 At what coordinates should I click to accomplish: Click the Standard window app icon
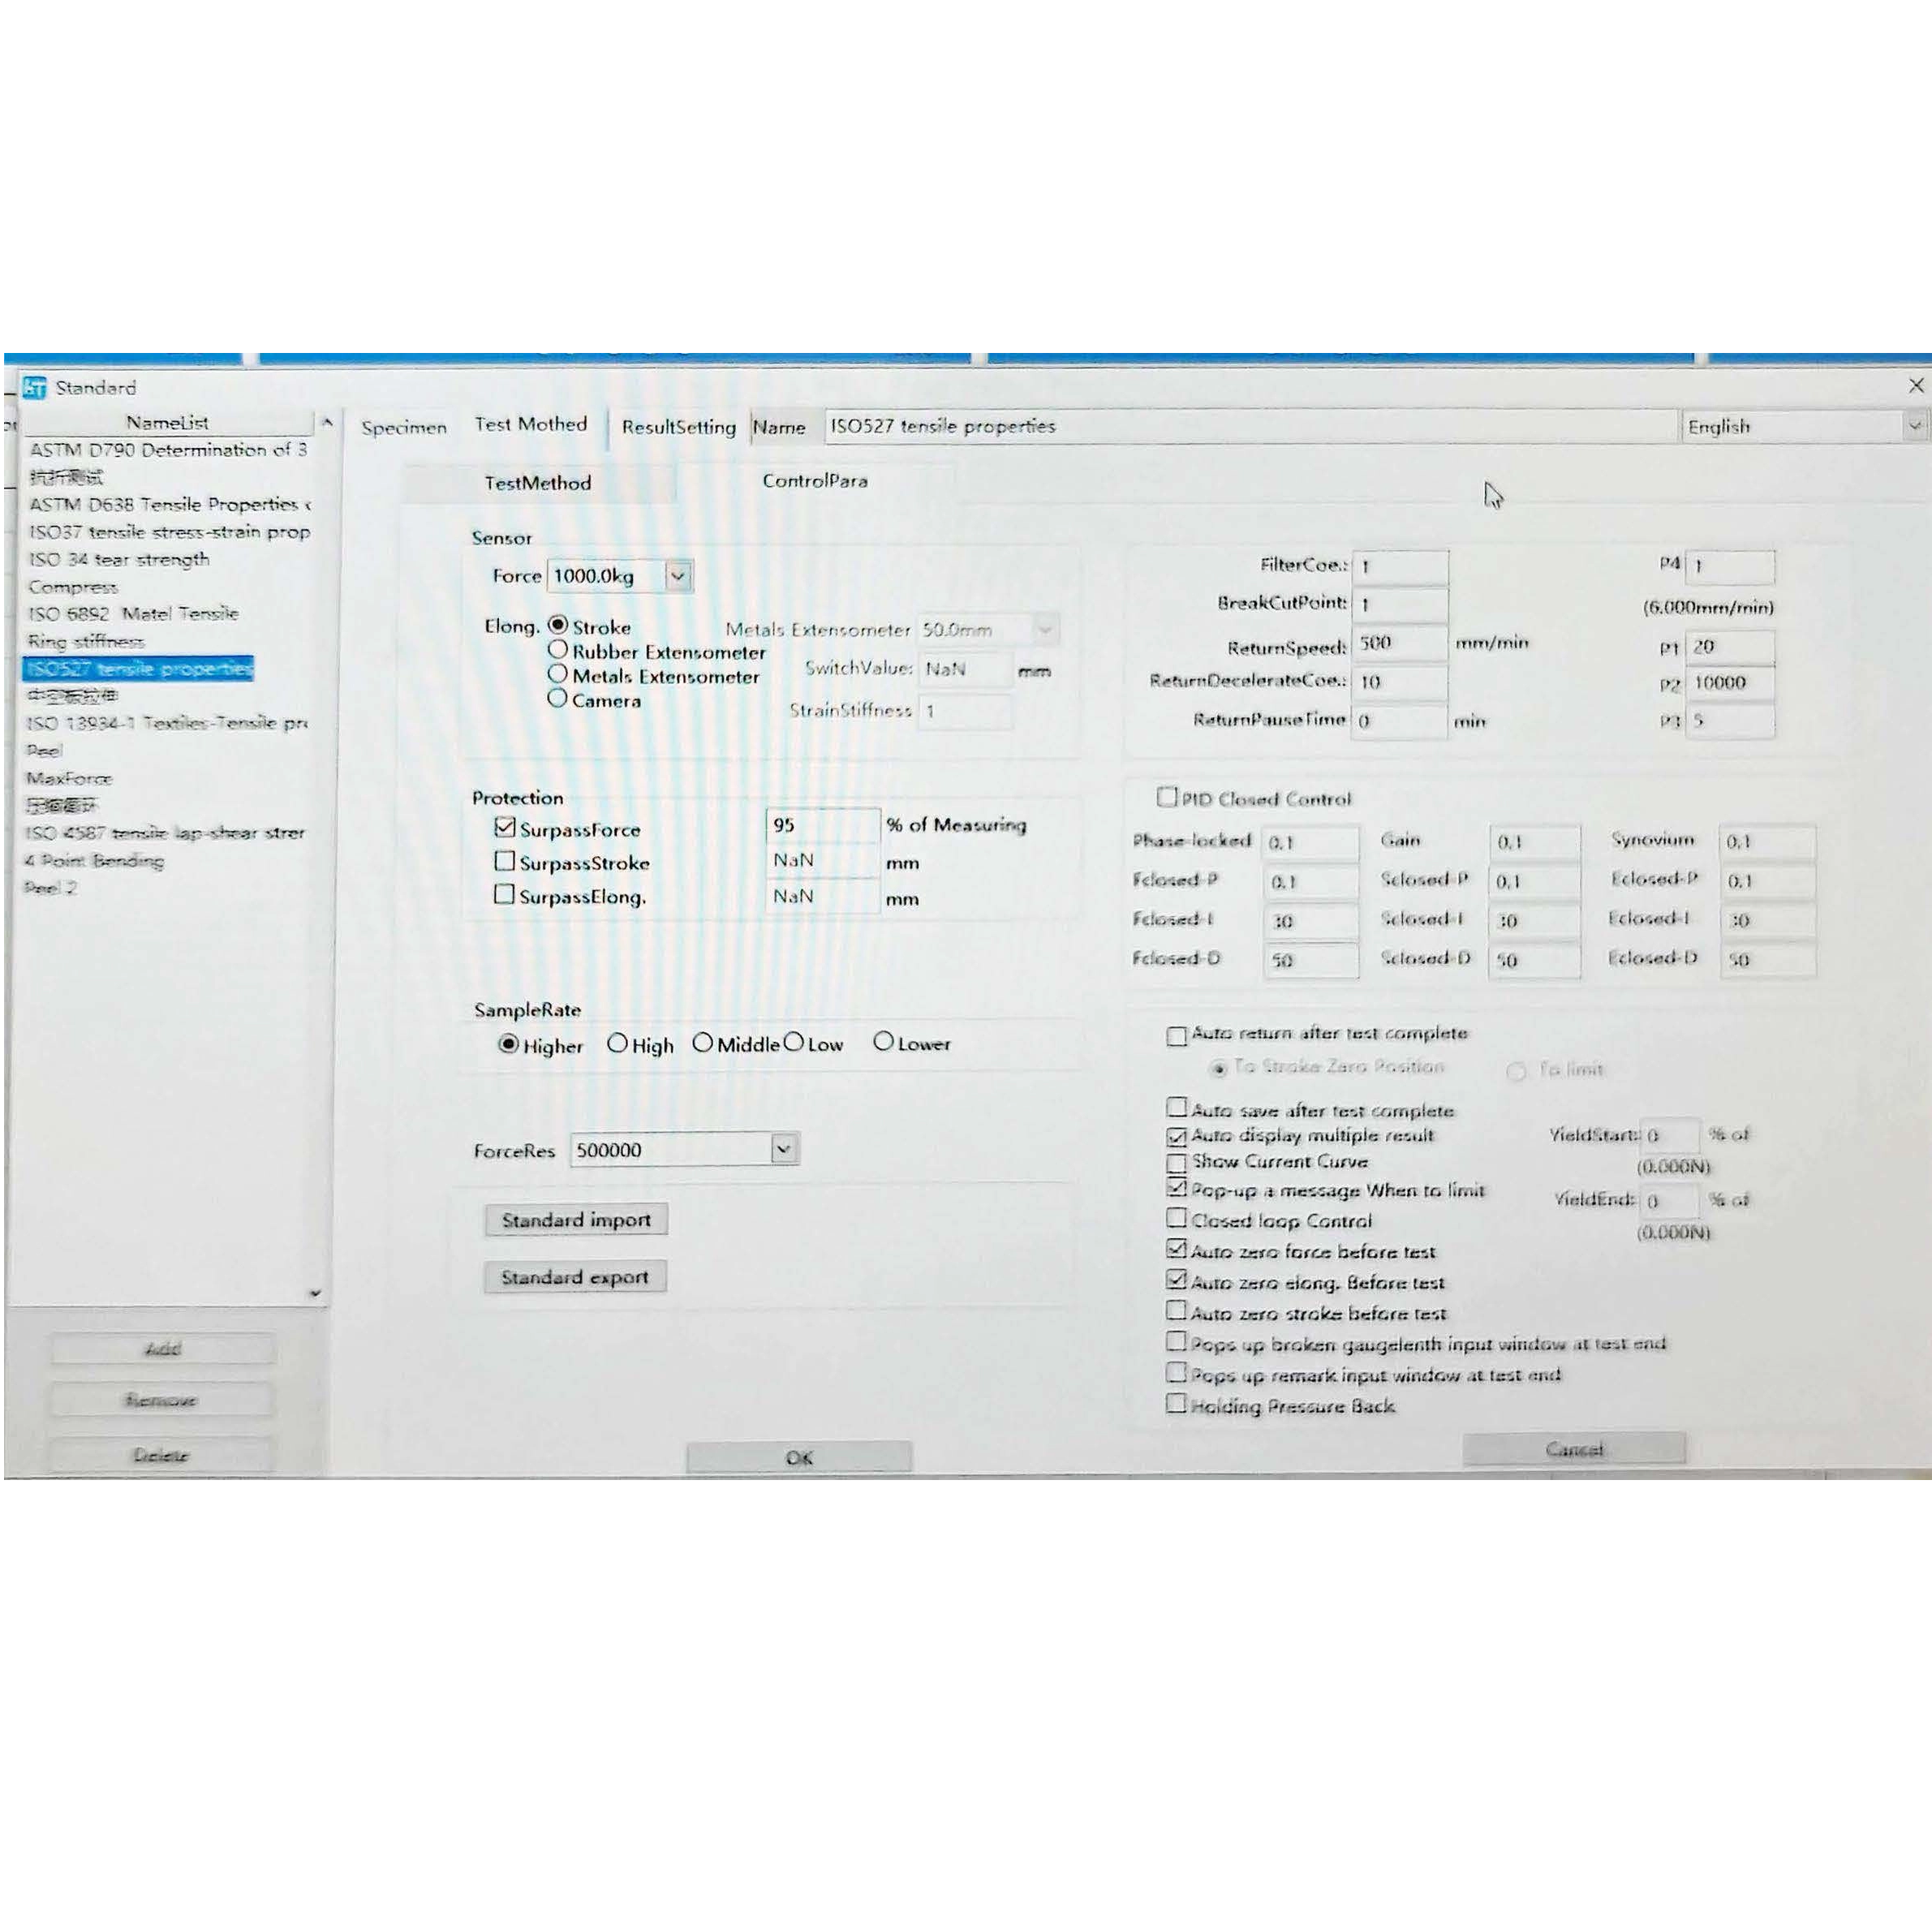point(35,387)
